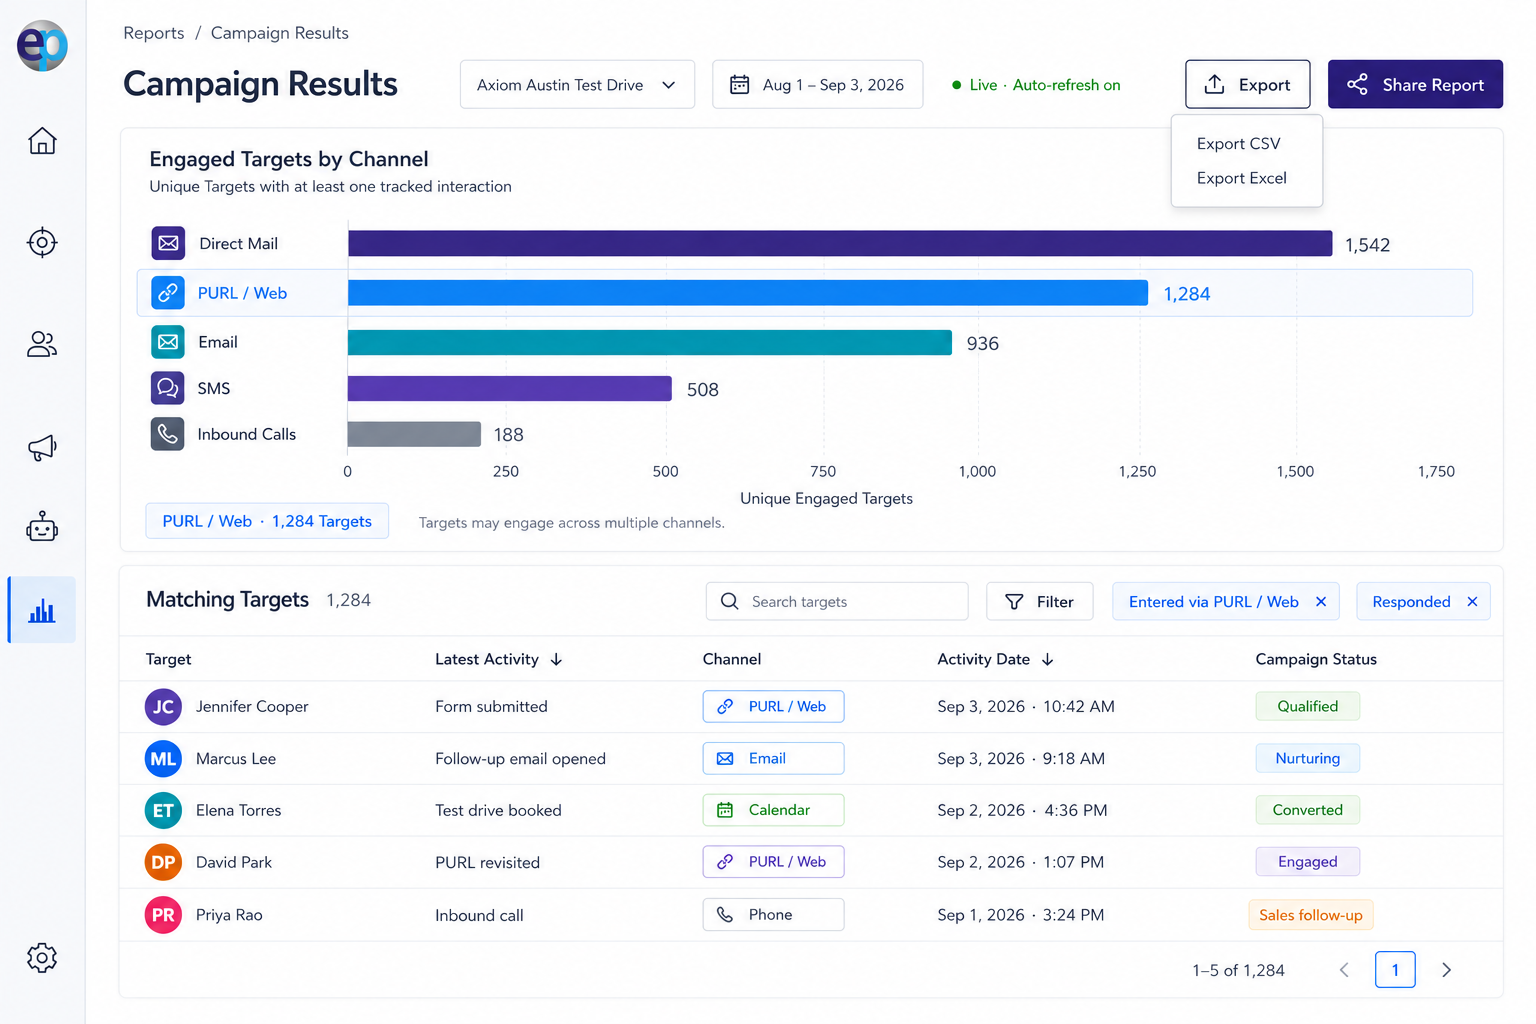Go to Reports breadcrumb

(x=154, y=33)
